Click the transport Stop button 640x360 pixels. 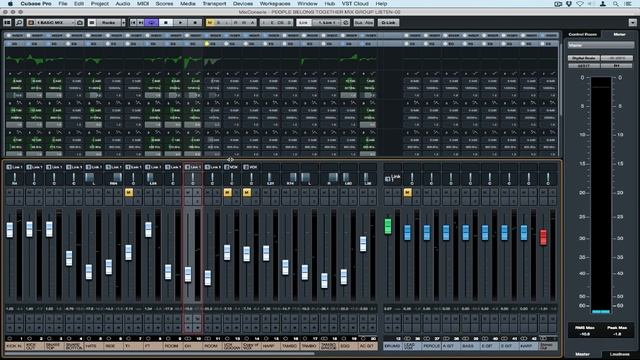click(x=166, y=22)
